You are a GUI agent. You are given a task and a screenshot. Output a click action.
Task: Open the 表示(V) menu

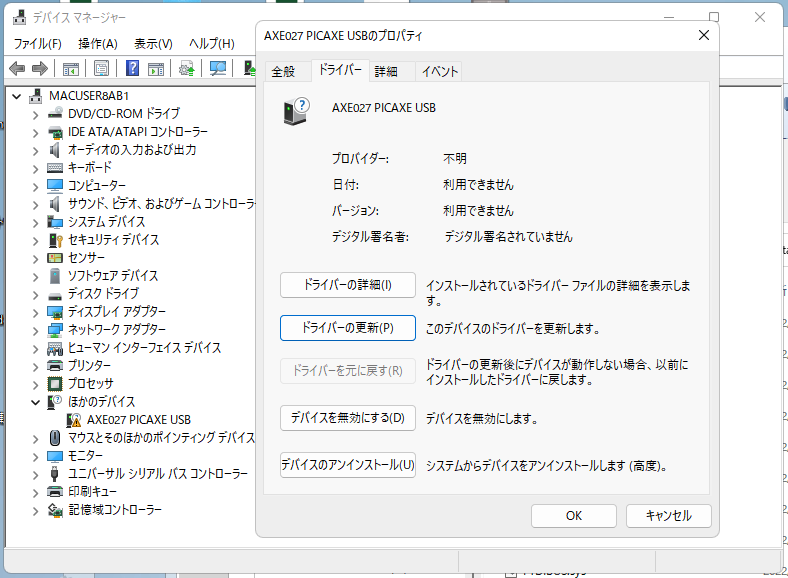pos(153,44)
